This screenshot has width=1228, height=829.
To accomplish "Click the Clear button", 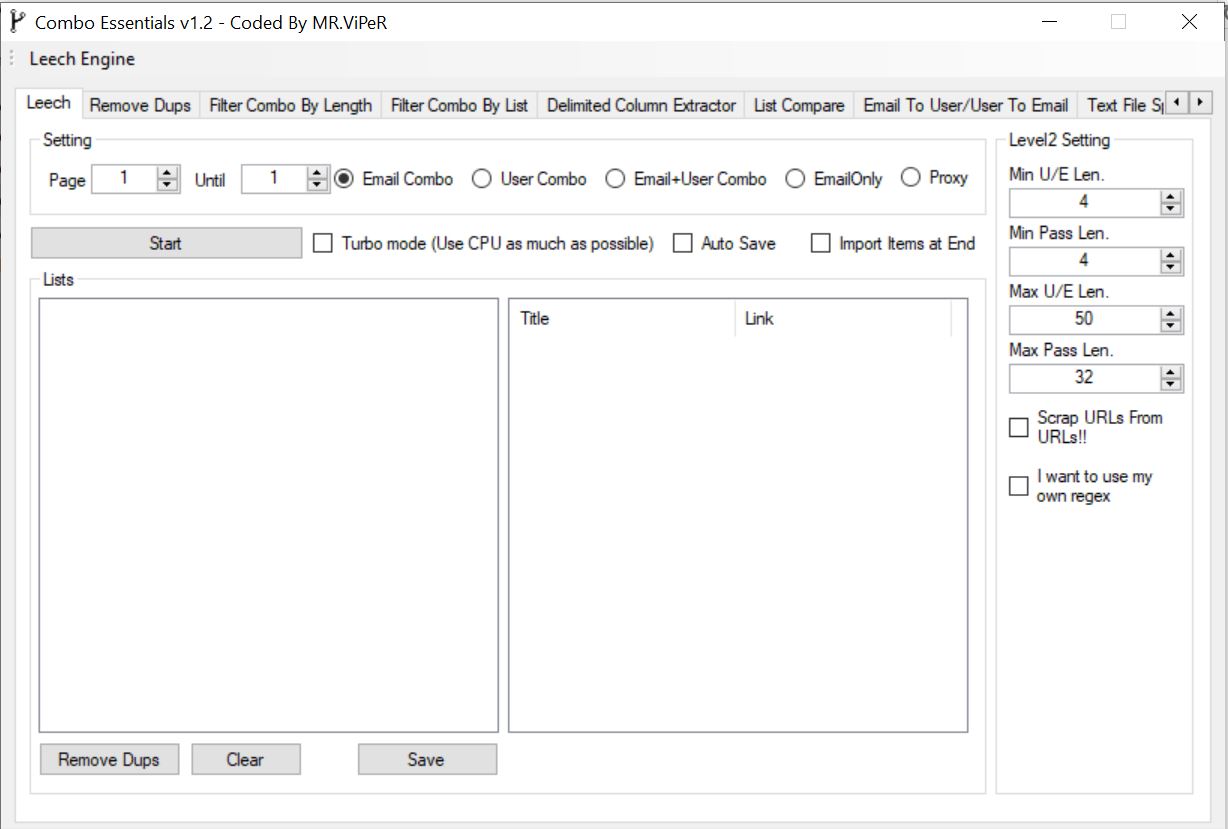I will click(245, 759).
